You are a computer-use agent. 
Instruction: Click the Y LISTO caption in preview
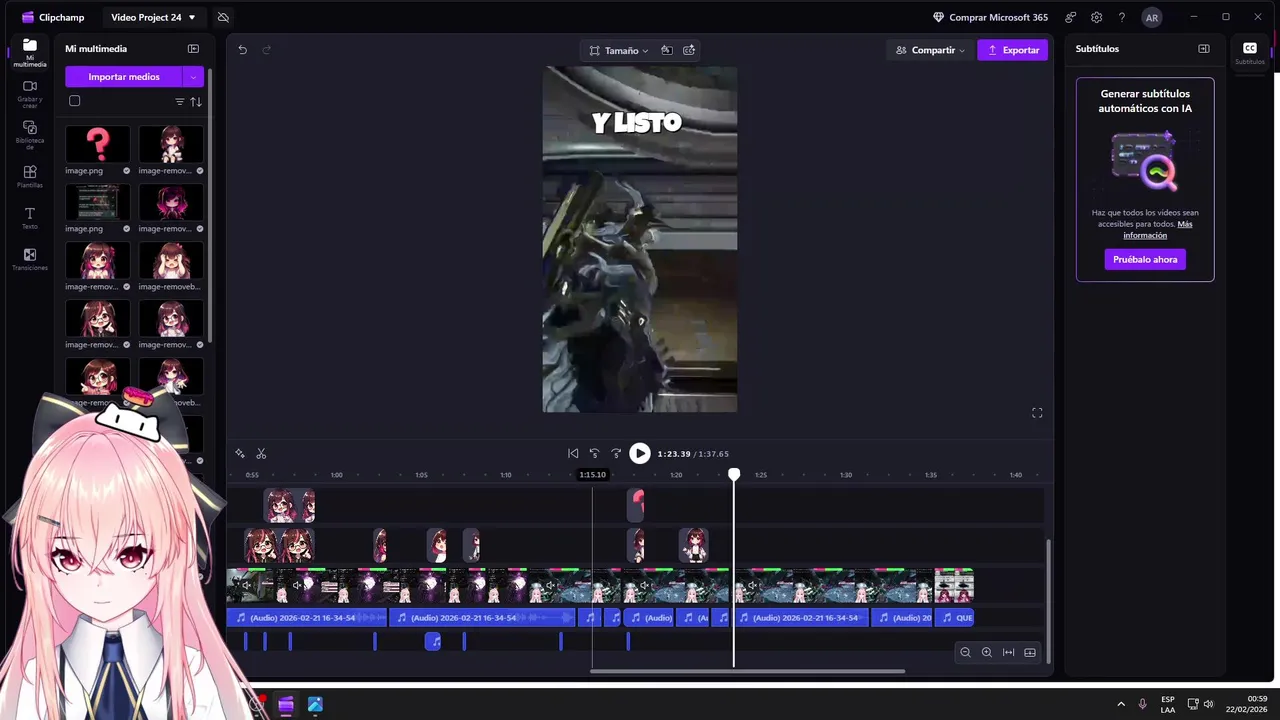click(x=637, y=123)
